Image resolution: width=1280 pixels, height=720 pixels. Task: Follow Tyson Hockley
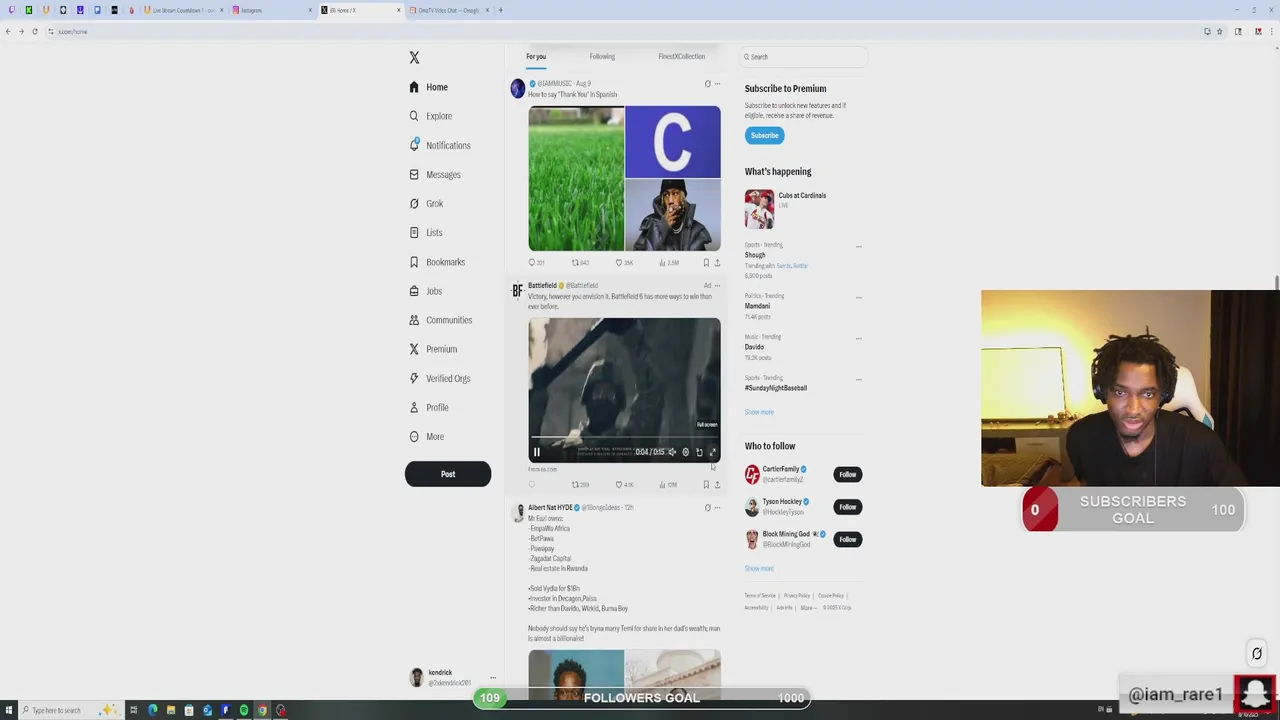[848, 507]
